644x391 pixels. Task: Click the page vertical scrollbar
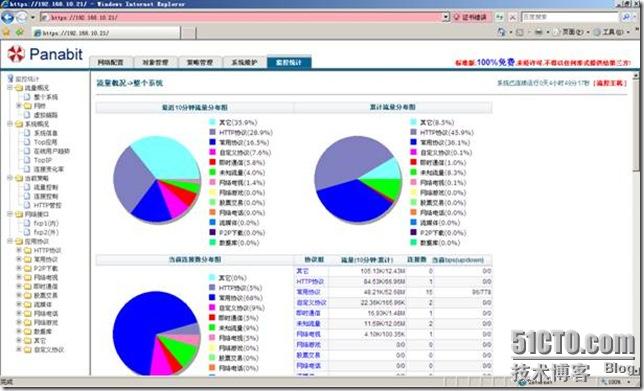[636, 225]
